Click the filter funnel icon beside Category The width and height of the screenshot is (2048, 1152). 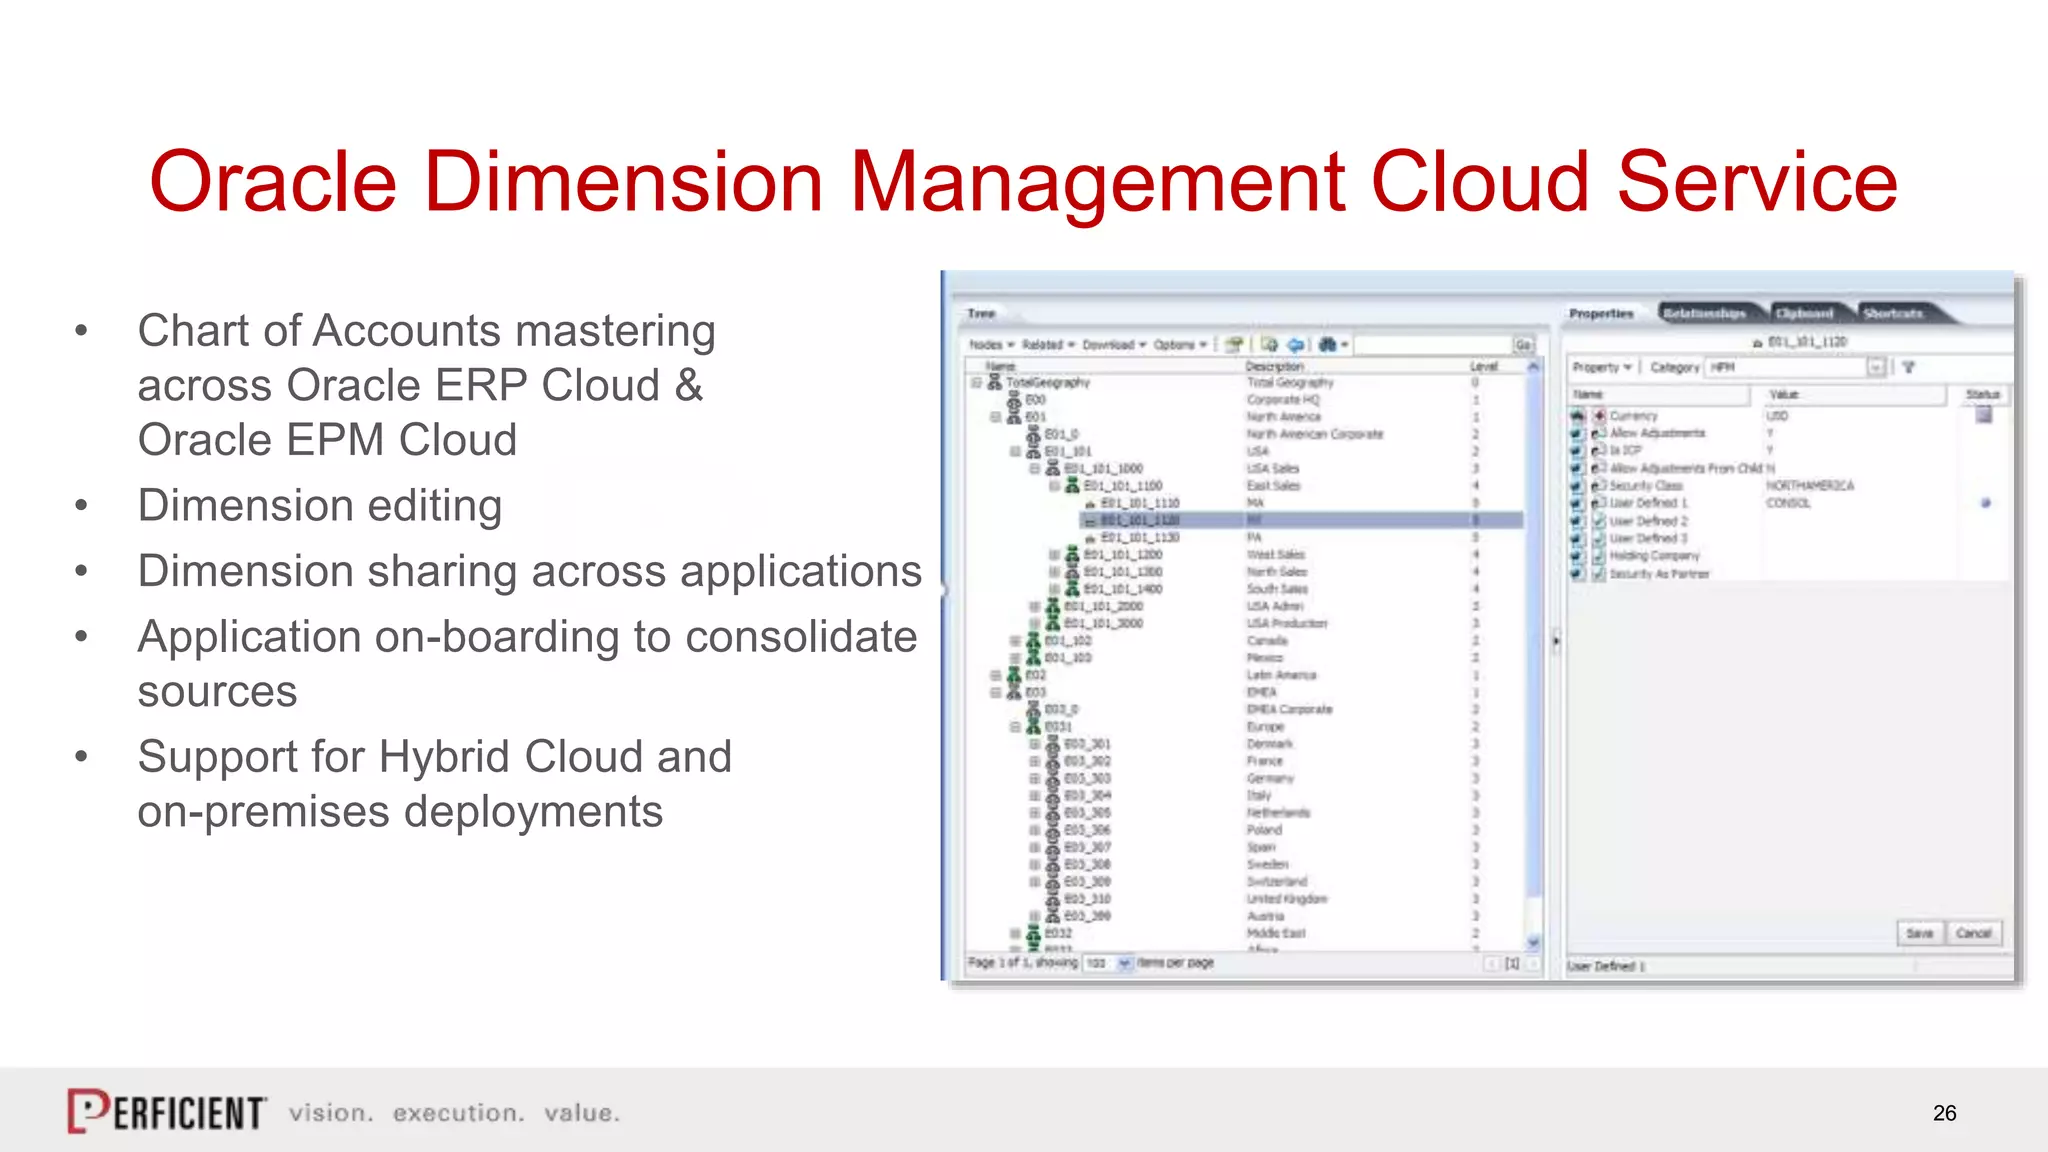click(1908, 367)
